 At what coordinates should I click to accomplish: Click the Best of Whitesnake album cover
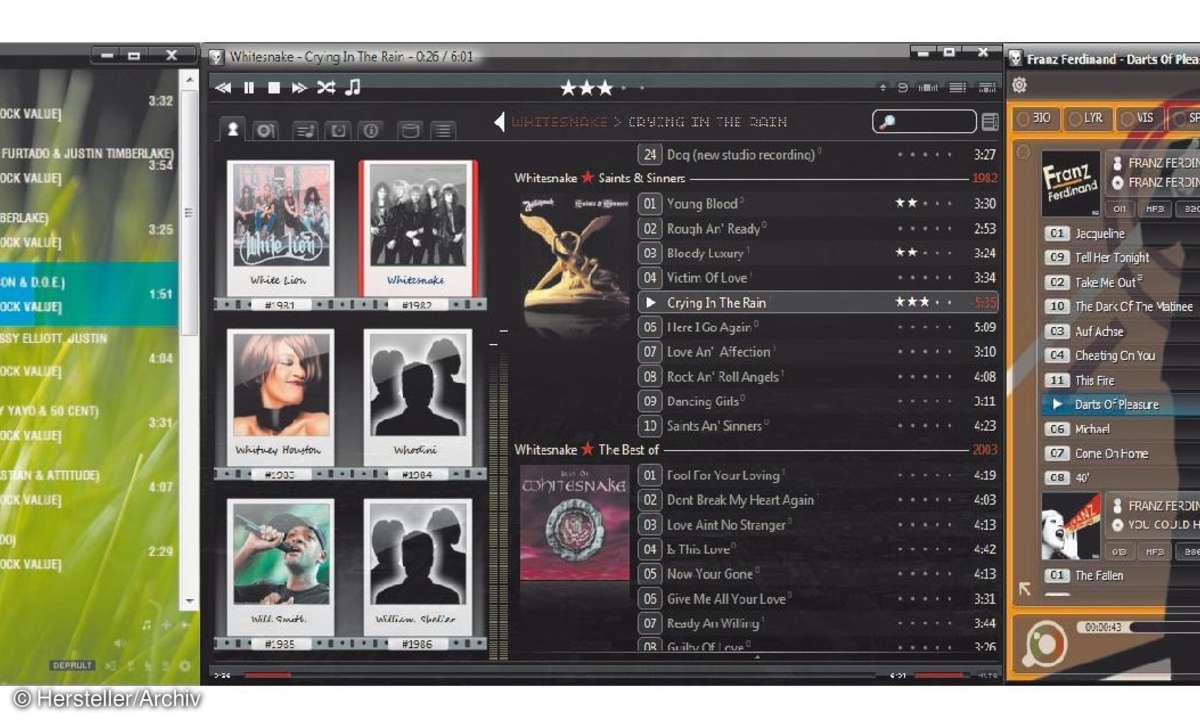coord(574,524)
